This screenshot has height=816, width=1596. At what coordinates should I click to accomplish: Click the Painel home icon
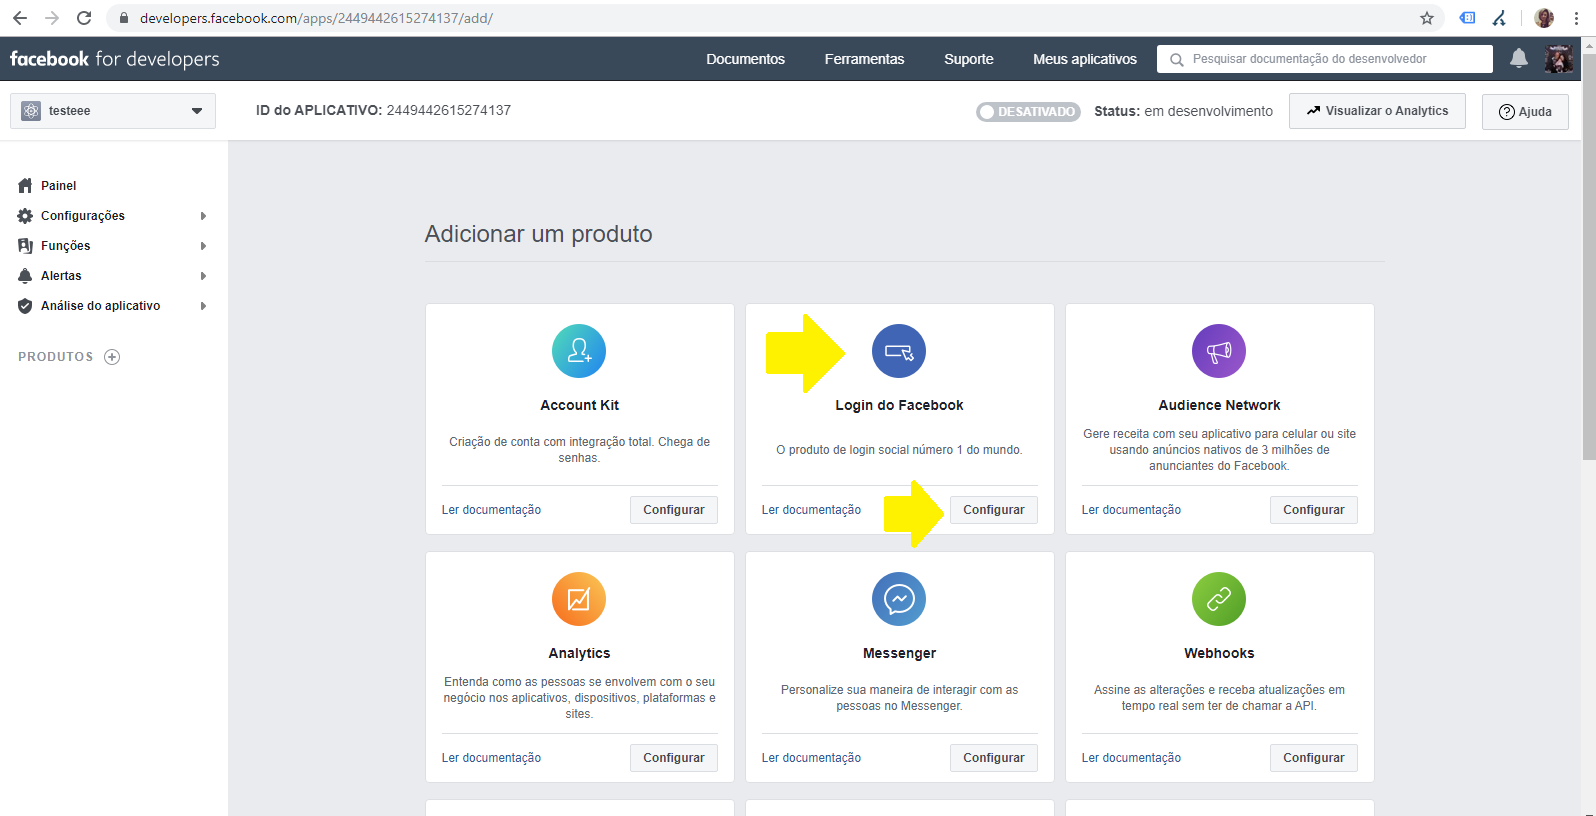25,186
